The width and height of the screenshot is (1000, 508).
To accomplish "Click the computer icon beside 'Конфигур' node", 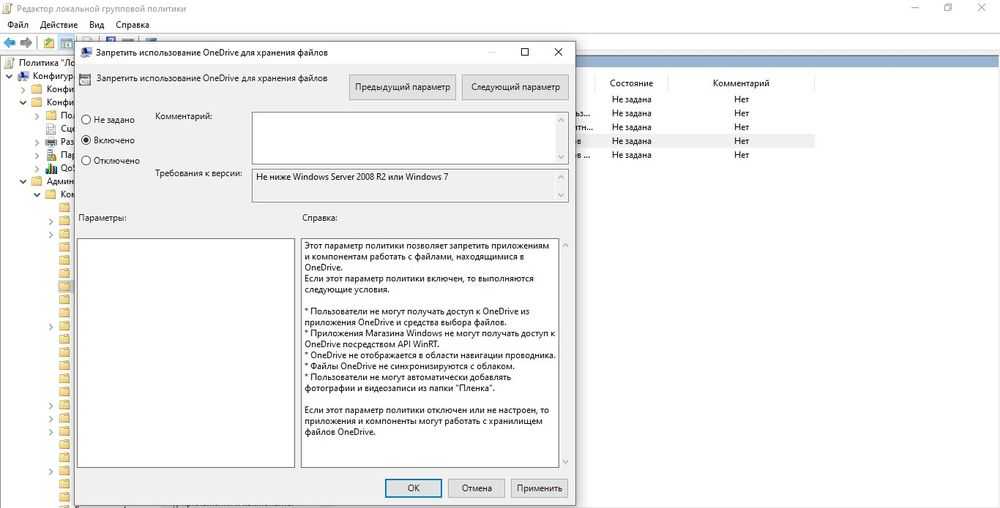I will tap(24, 75).
